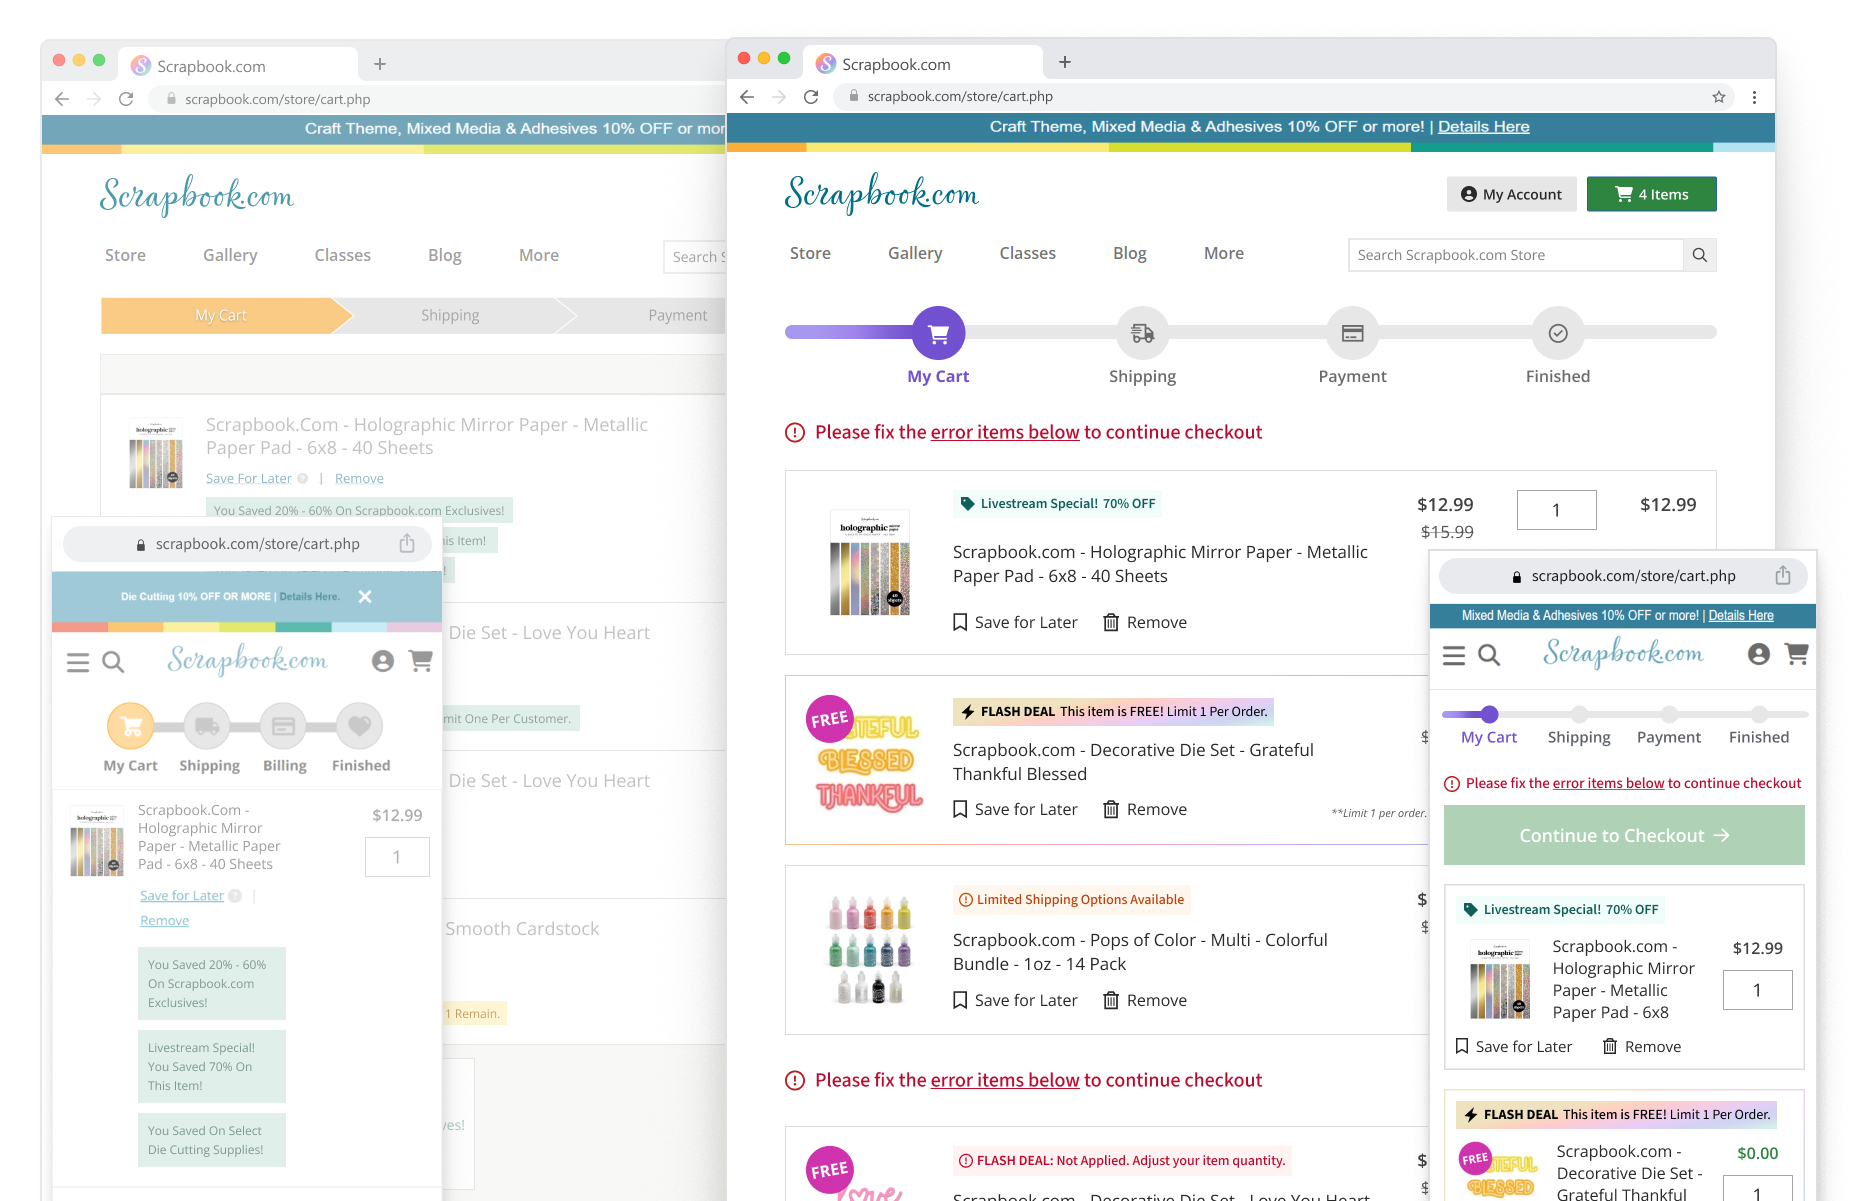The height and width of the screenshot is (1201, 1853).
Task: Open new tab in front browser window
Action: pyautogui.click(x=1065, y=62)
